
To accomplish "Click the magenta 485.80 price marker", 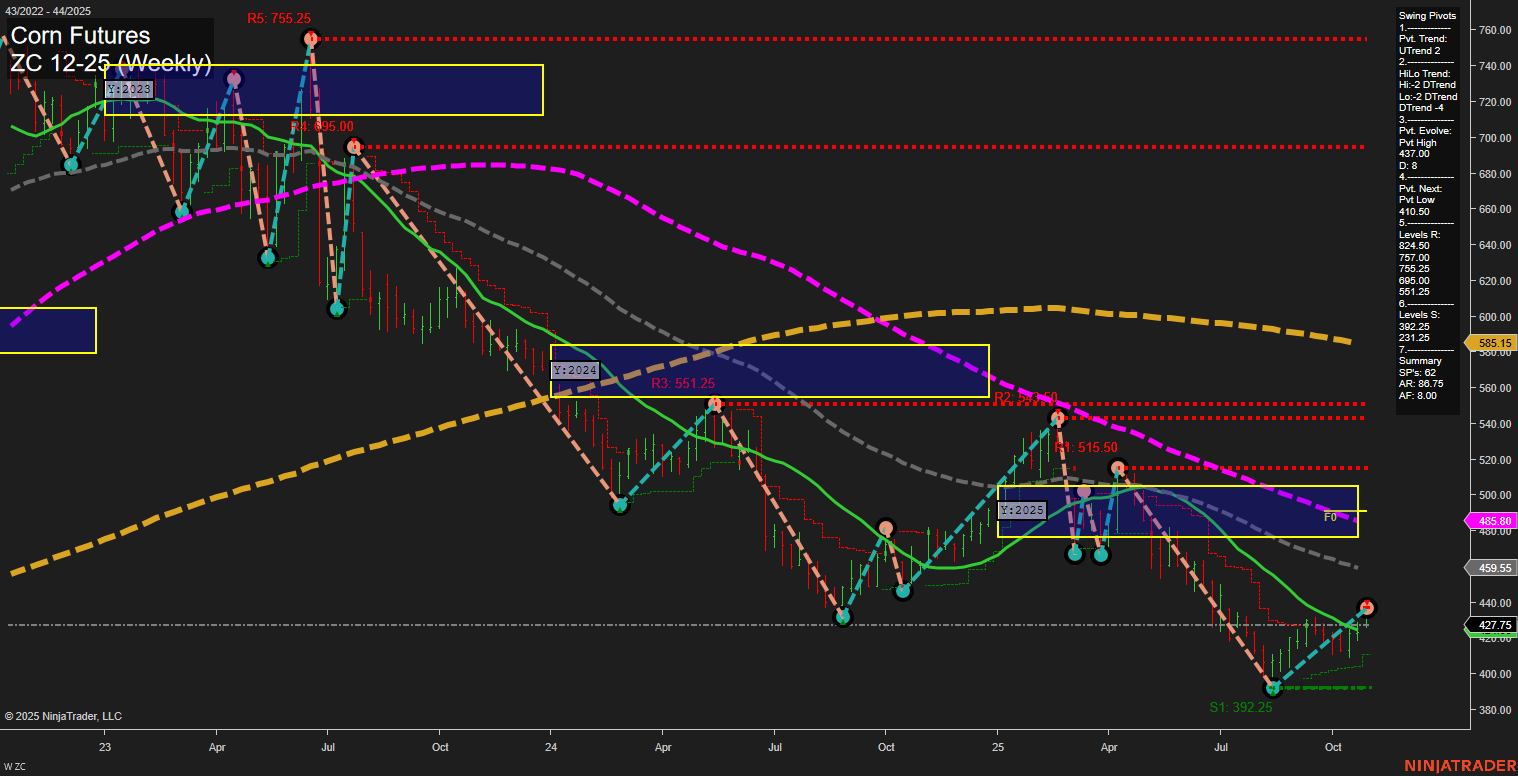I will tap(1490, 521).
